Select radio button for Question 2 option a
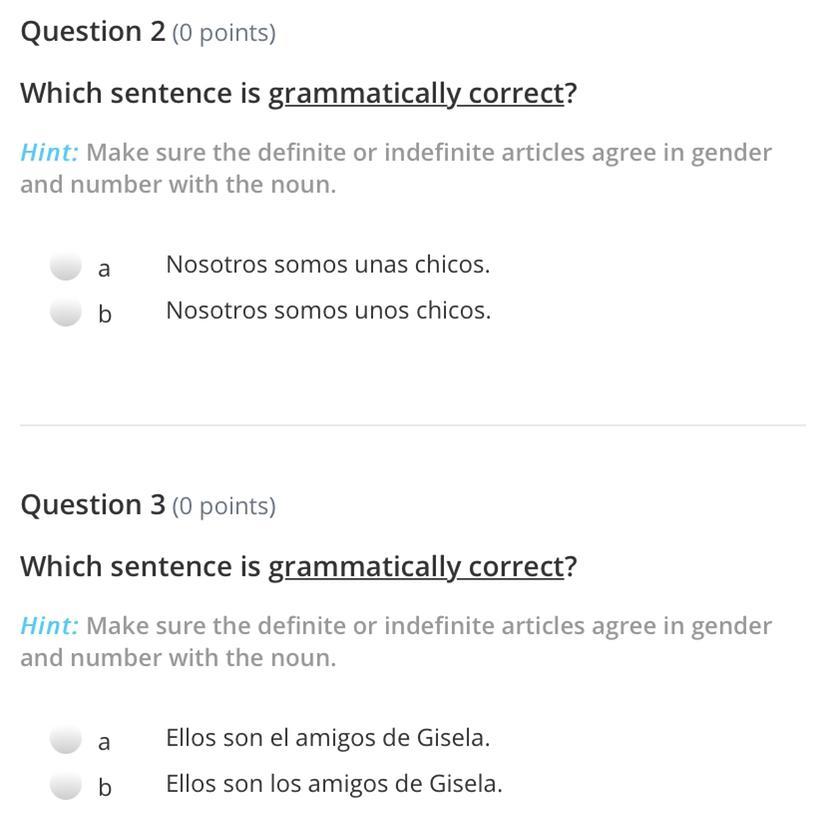Image resolution: width=826 pixels, height=829 pixels. pyautogui.click(x=66, y=266)
